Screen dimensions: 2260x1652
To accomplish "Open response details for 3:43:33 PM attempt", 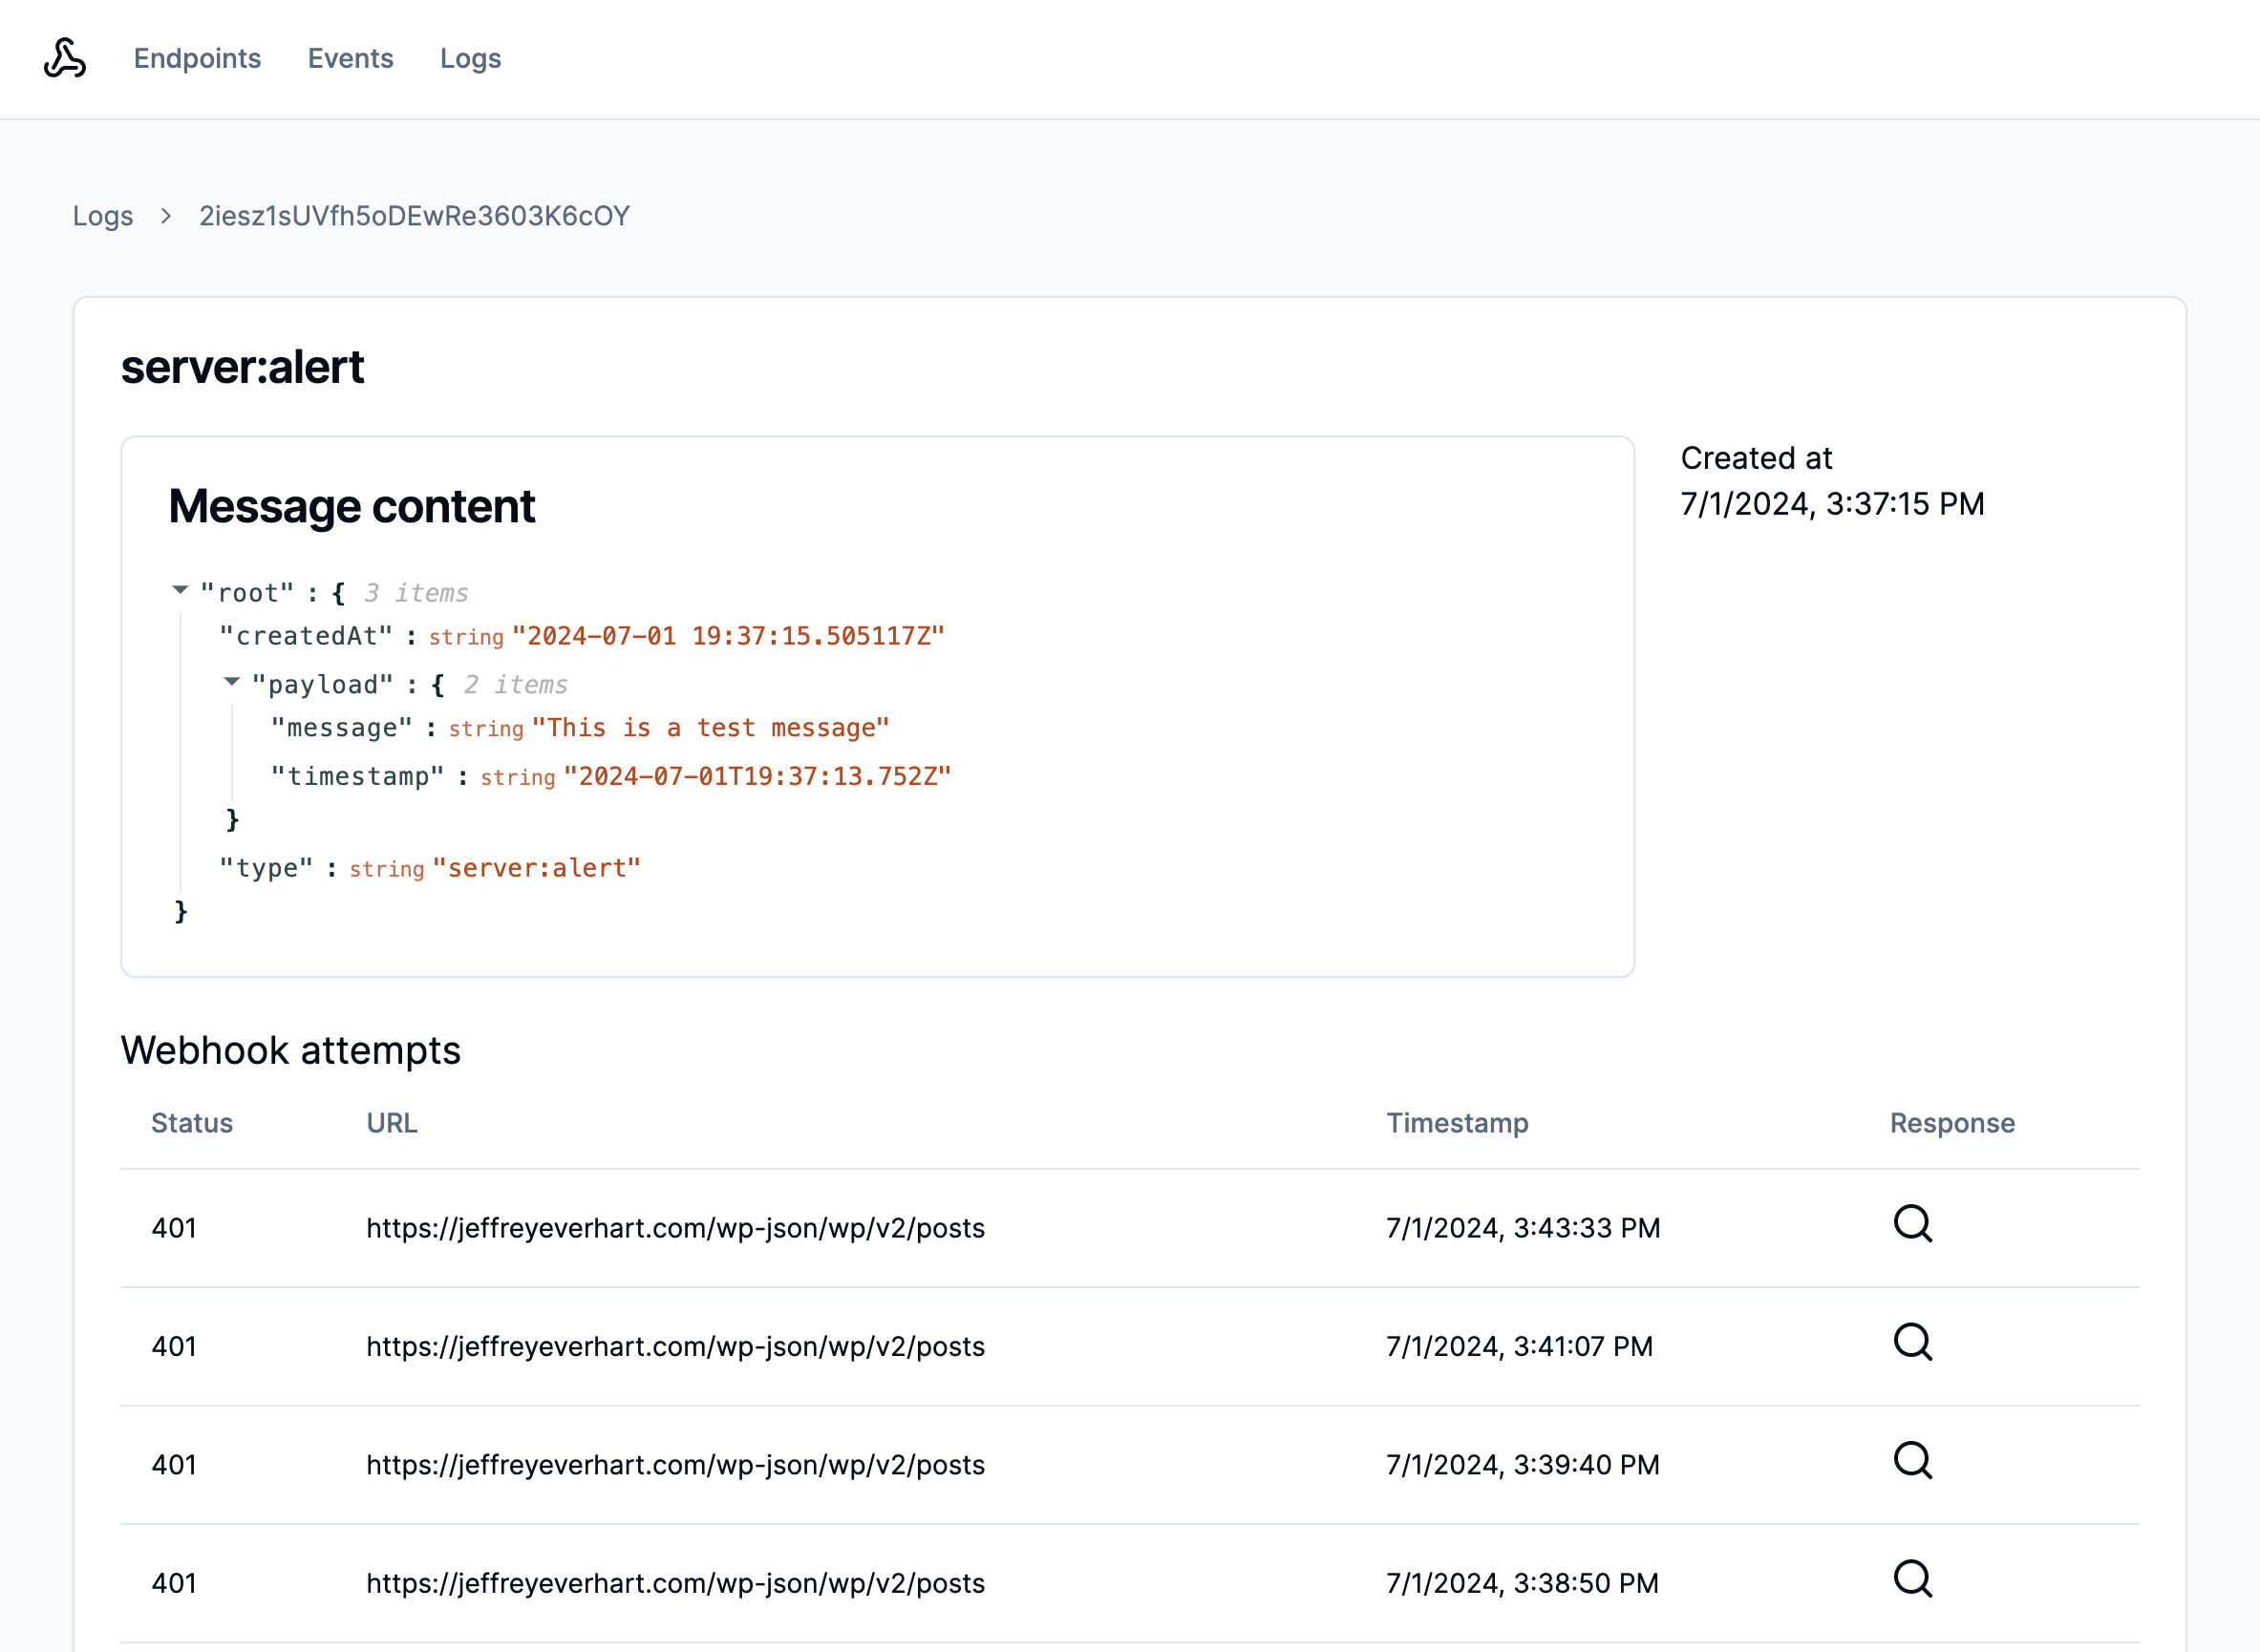I will pos(1912,1225).
